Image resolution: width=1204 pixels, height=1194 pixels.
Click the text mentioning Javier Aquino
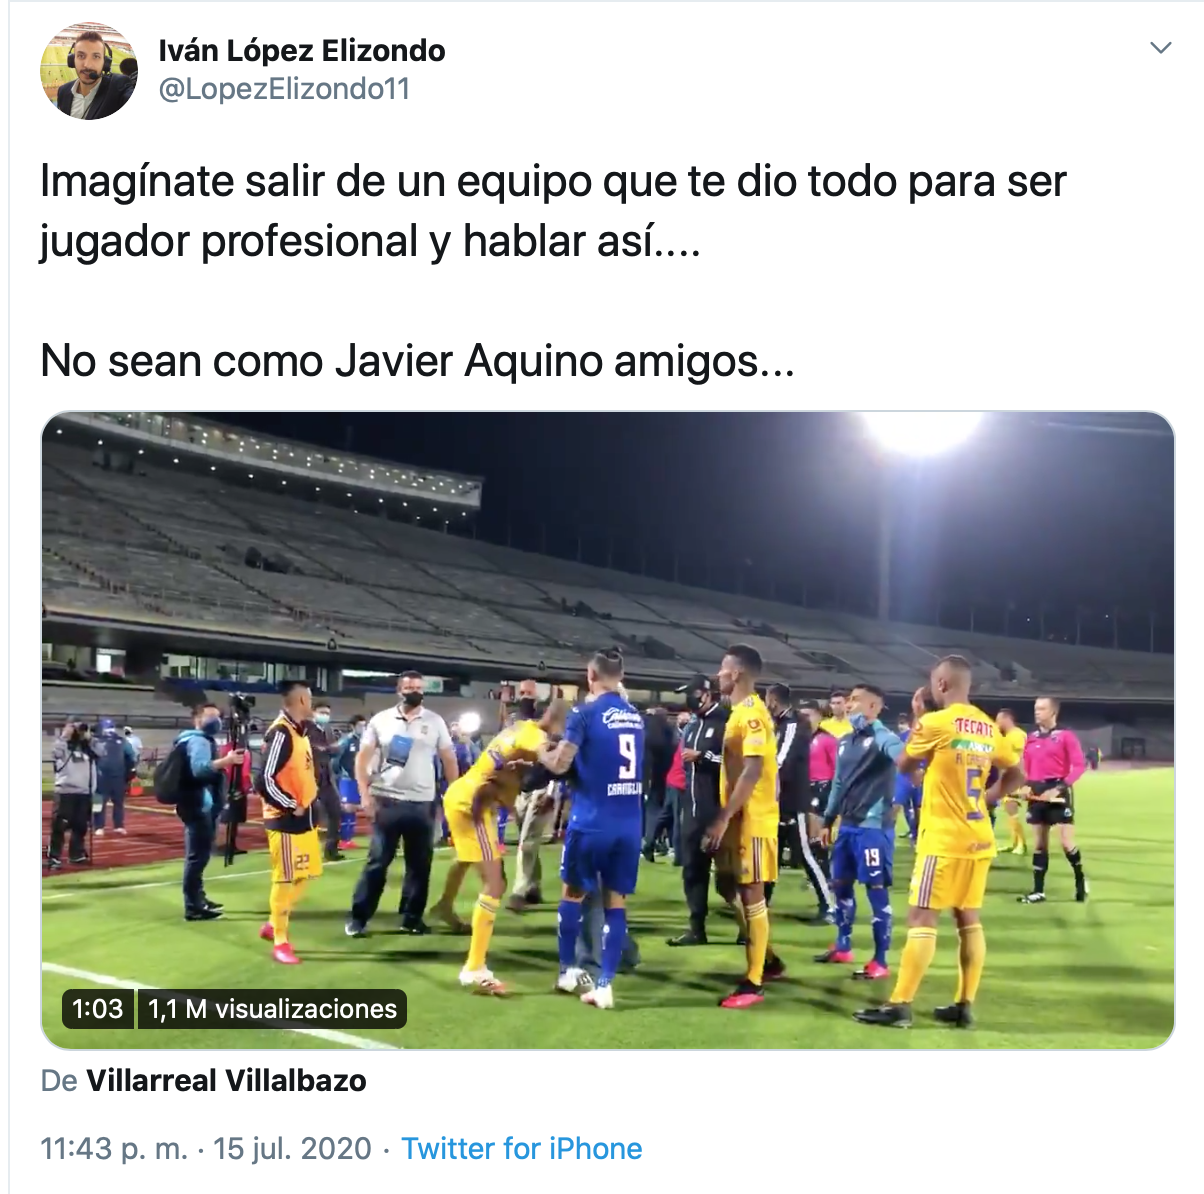[417, 361]
